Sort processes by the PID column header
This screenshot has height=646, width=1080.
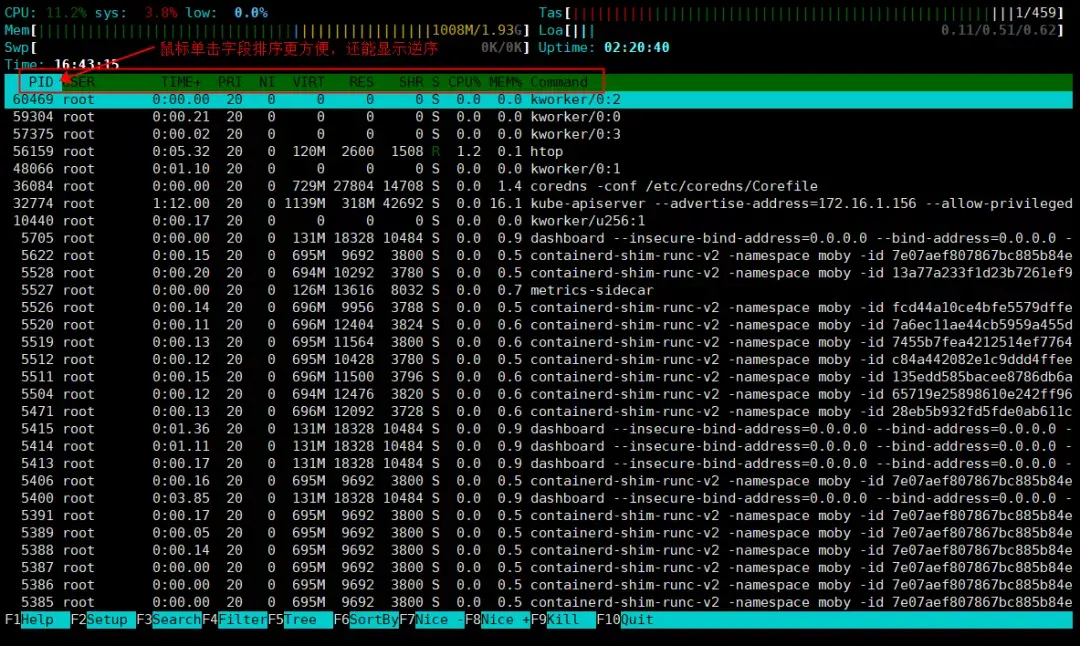[x=41, y=82]
